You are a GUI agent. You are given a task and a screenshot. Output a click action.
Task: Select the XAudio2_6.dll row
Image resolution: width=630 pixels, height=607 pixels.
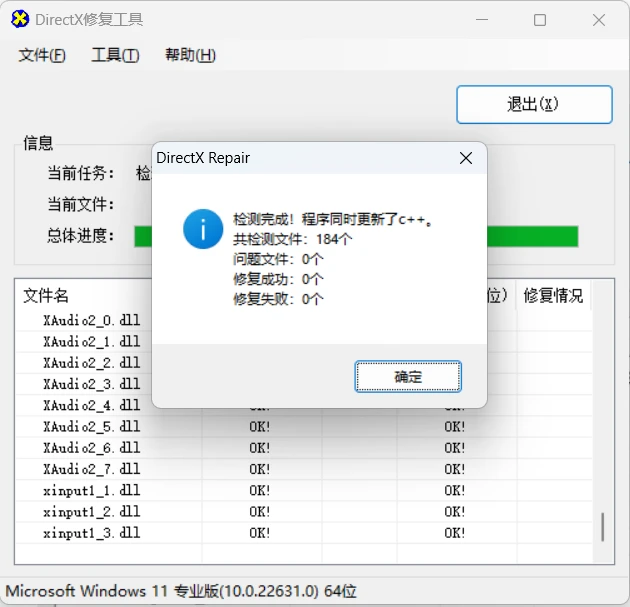tap(304, 448)
